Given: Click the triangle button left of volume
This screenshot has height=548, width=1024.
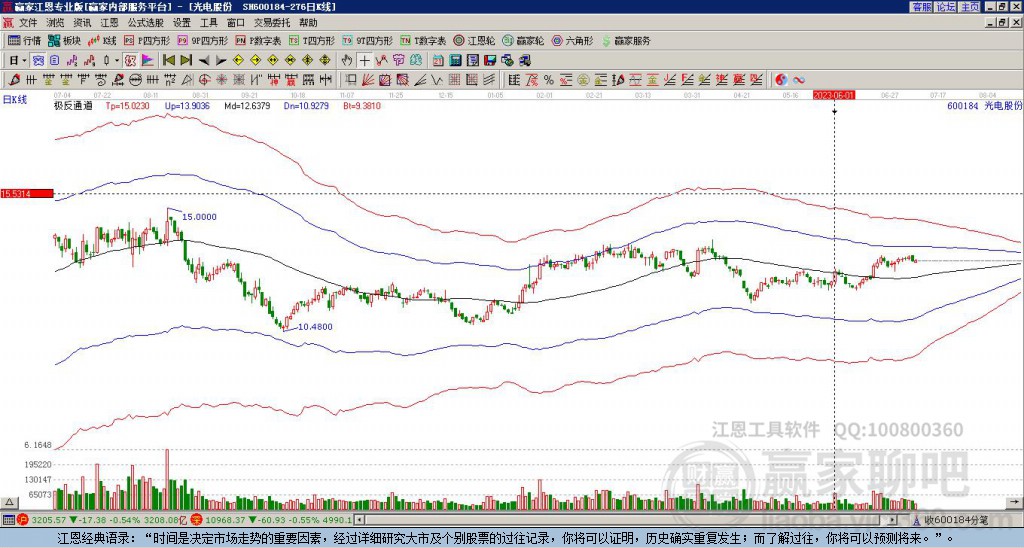Looking at the screenshot, I should 9,502.
